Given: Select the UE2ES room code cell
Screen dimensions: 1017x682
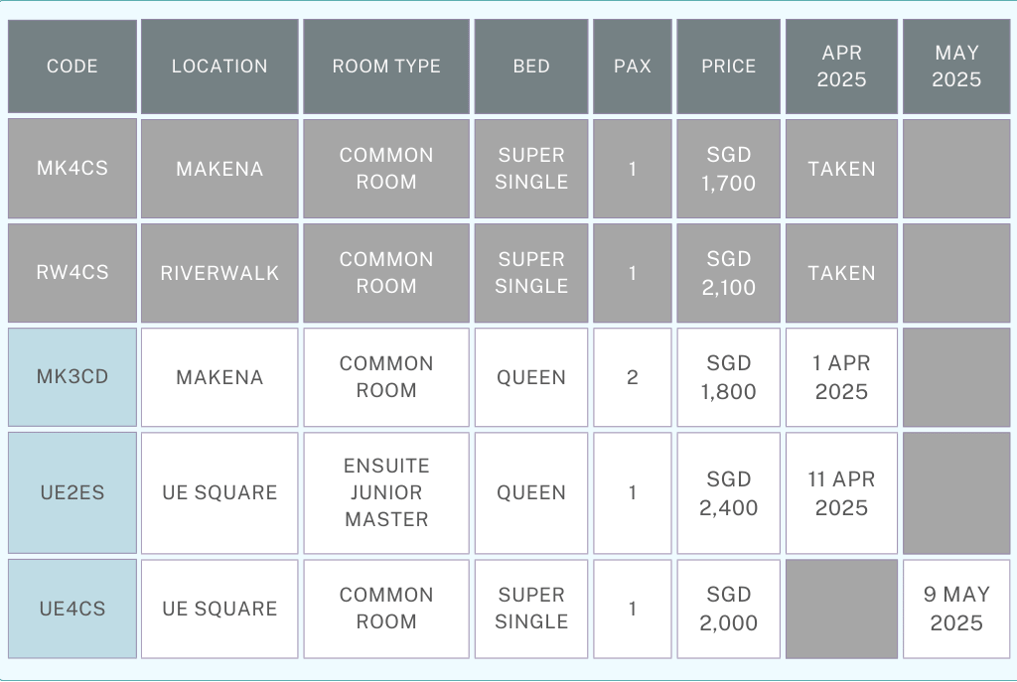Looking at the screenshot, I should (72, 493).
